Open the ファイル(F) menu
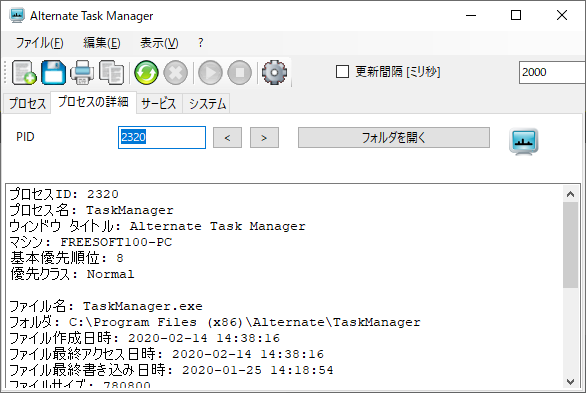This screenshot has width=586, height=393. (39, 43)
